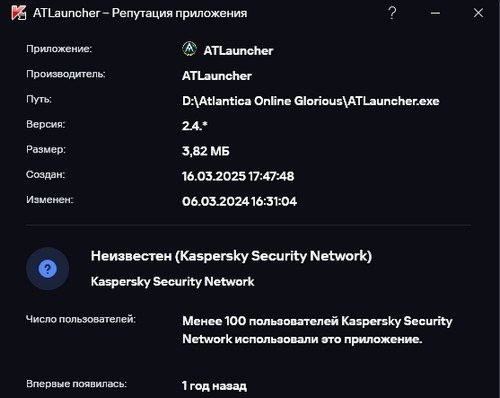Click the window title ATLauncher – Репутация приложения
Screen dimensions: 500x398
click(140, 13)
